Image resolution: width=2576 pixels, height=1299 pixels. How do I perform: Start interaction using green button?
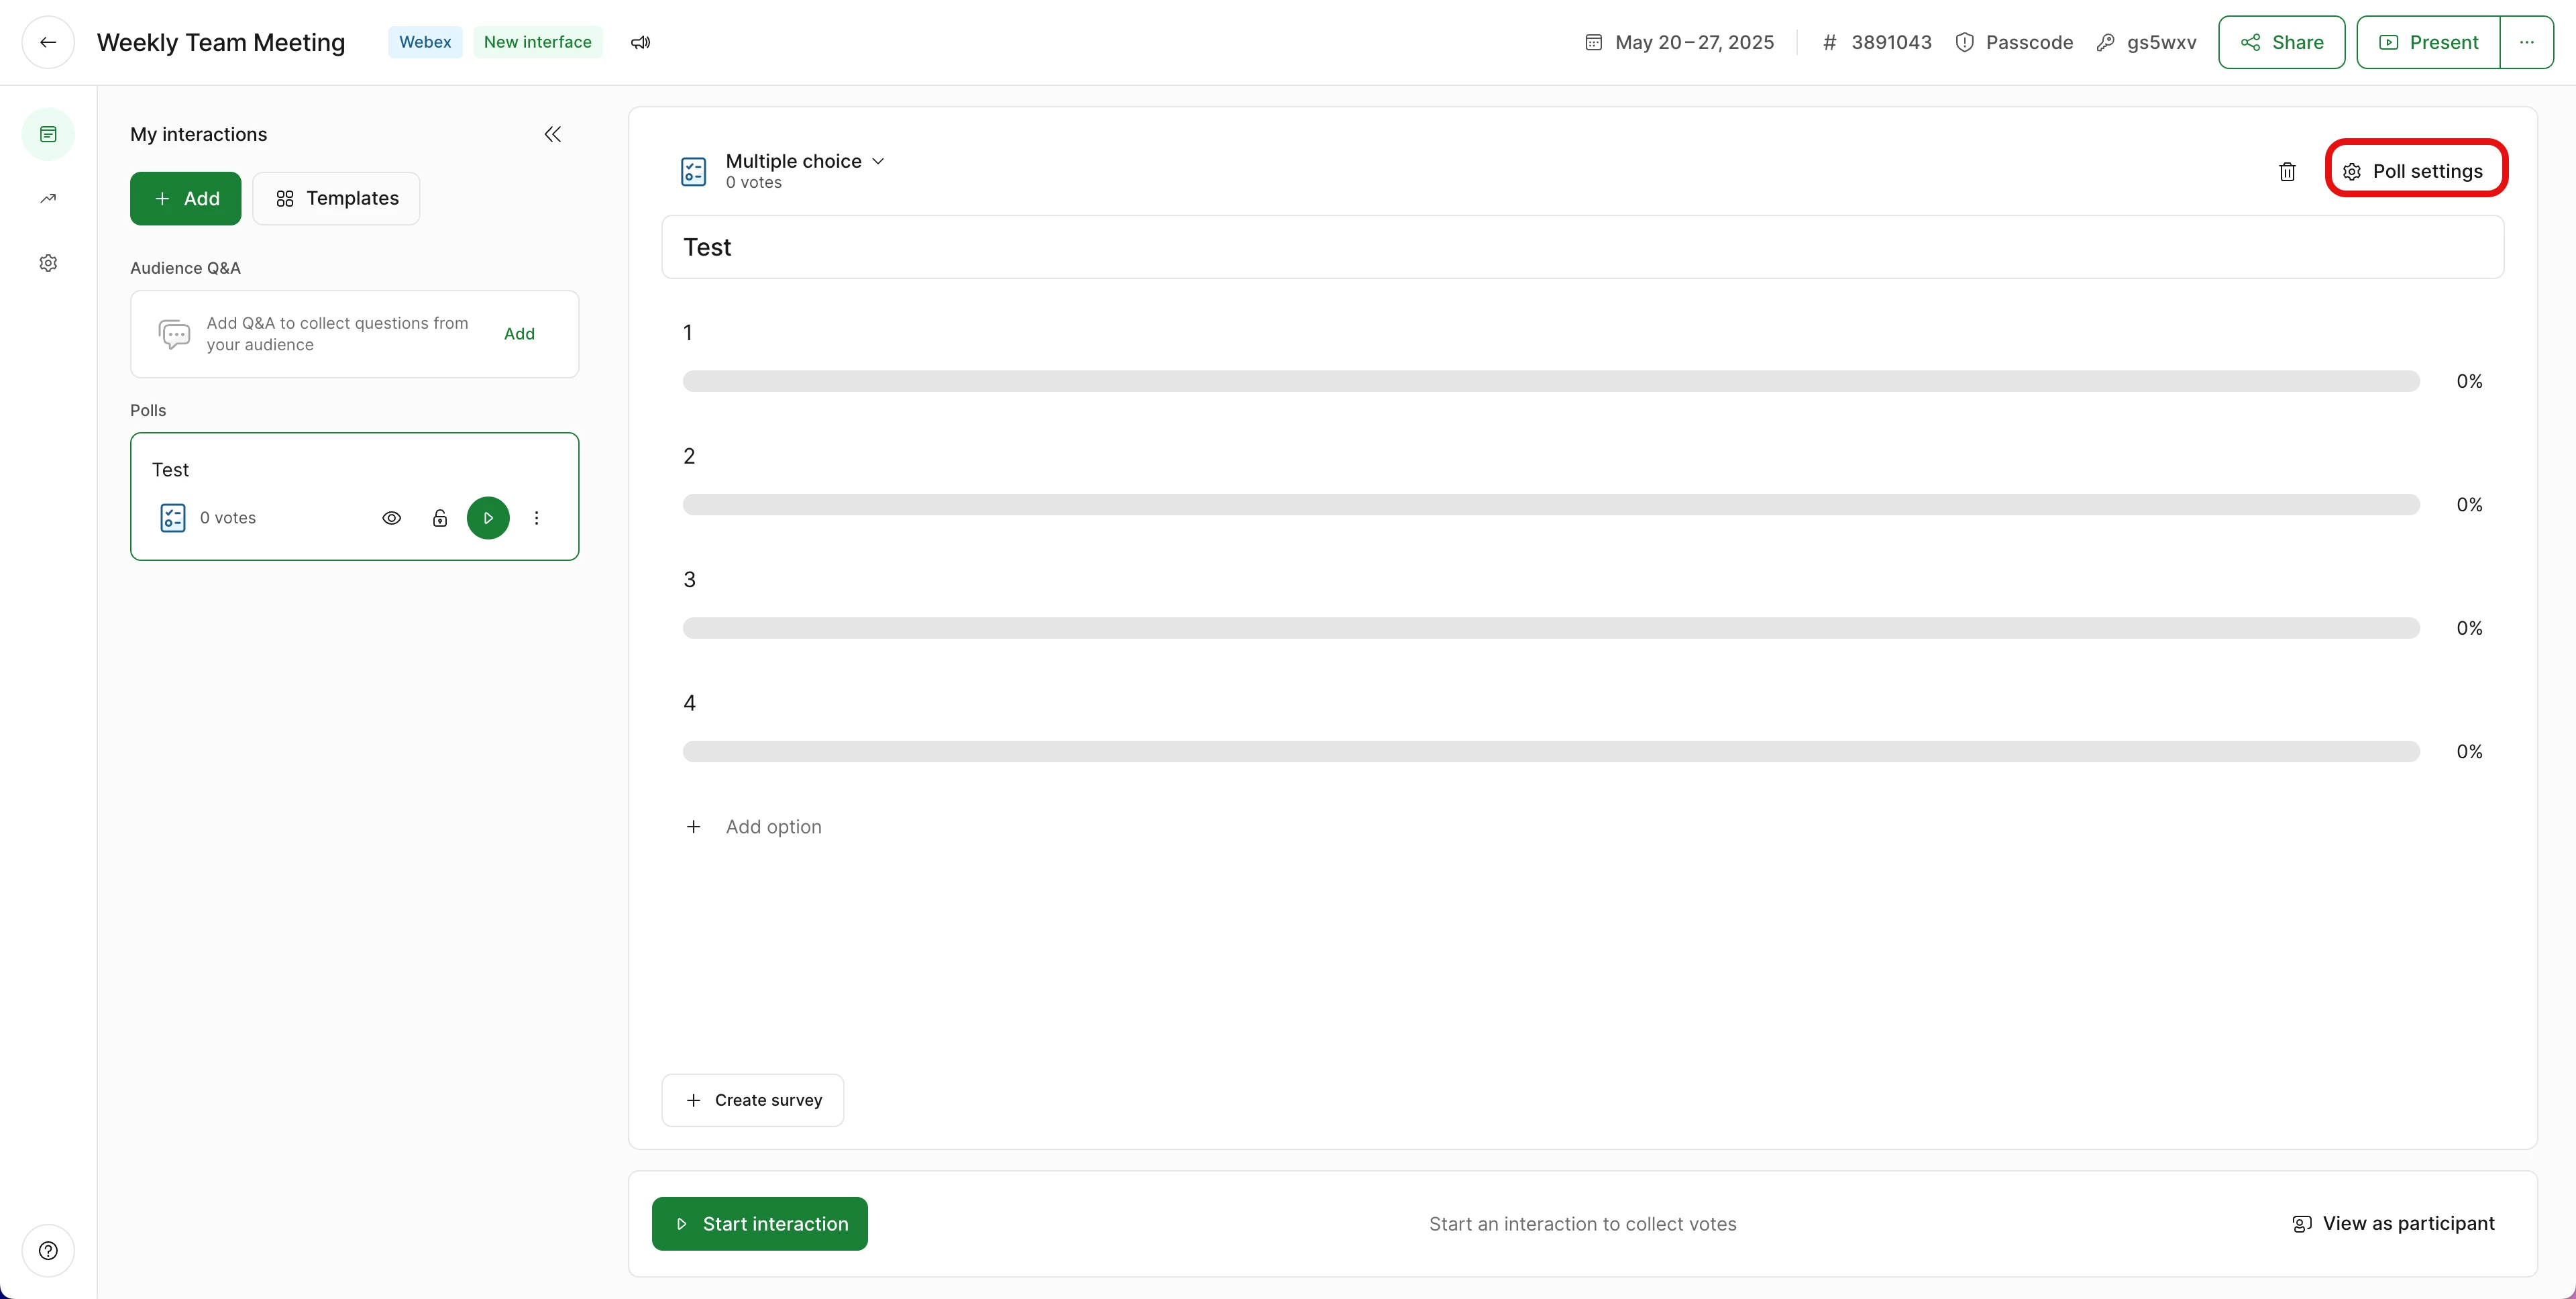760,1223
